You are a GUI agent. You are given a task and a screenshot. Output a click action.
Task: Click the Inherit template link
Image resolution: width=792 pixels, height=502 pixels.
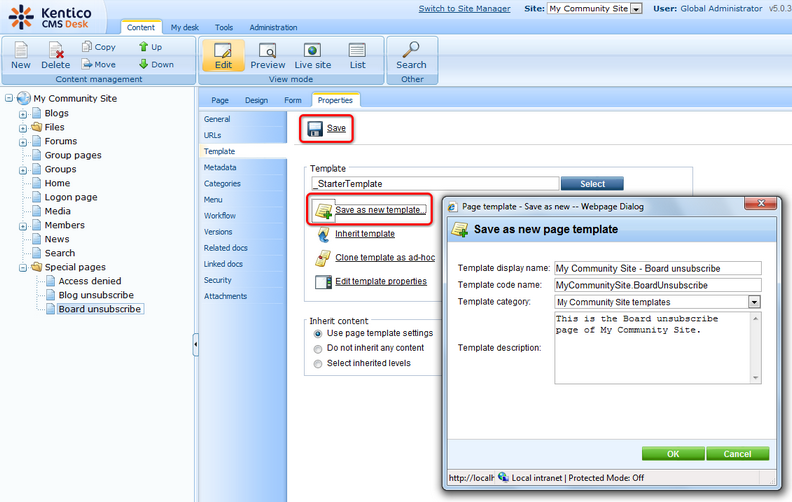tap(365, 234)
